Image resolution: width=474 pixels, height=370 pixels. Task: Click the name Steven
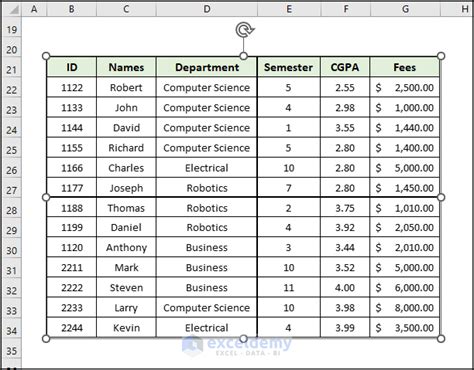point(126,288)
